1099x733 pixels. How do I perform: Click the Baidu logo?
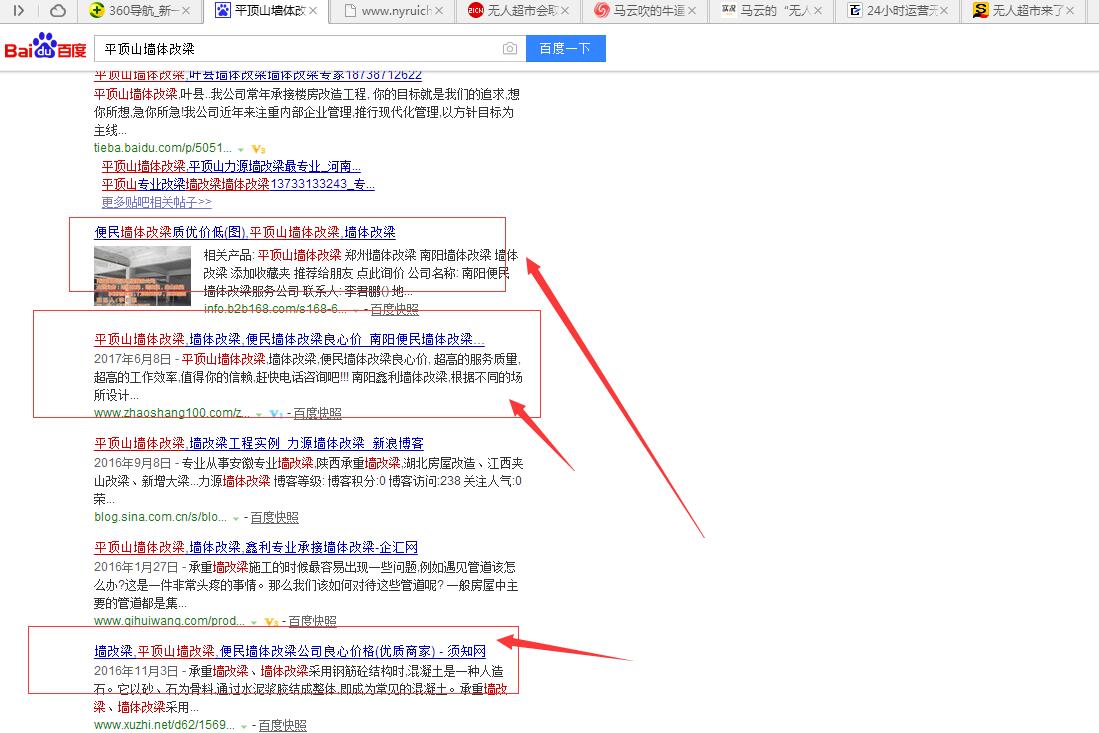44,49
